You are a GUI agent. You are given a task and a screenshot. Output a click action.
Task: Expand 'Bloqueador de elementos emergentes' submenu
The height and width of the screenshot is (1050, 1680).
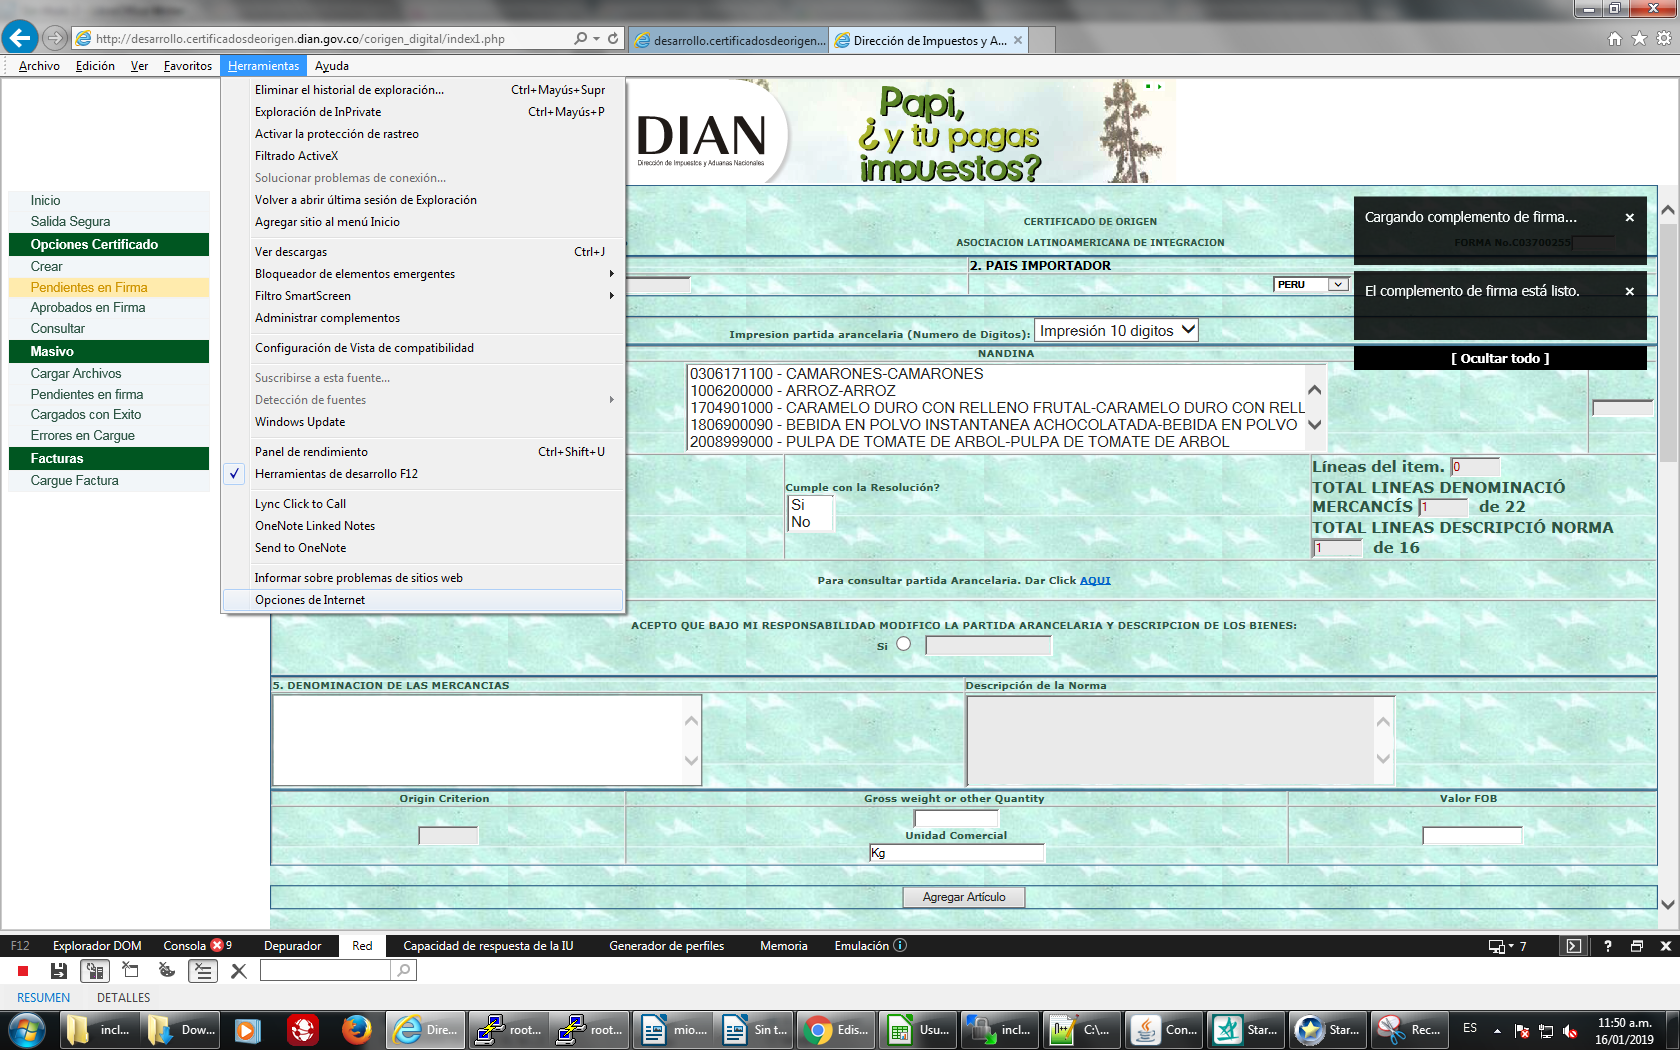tap(424, 274)
